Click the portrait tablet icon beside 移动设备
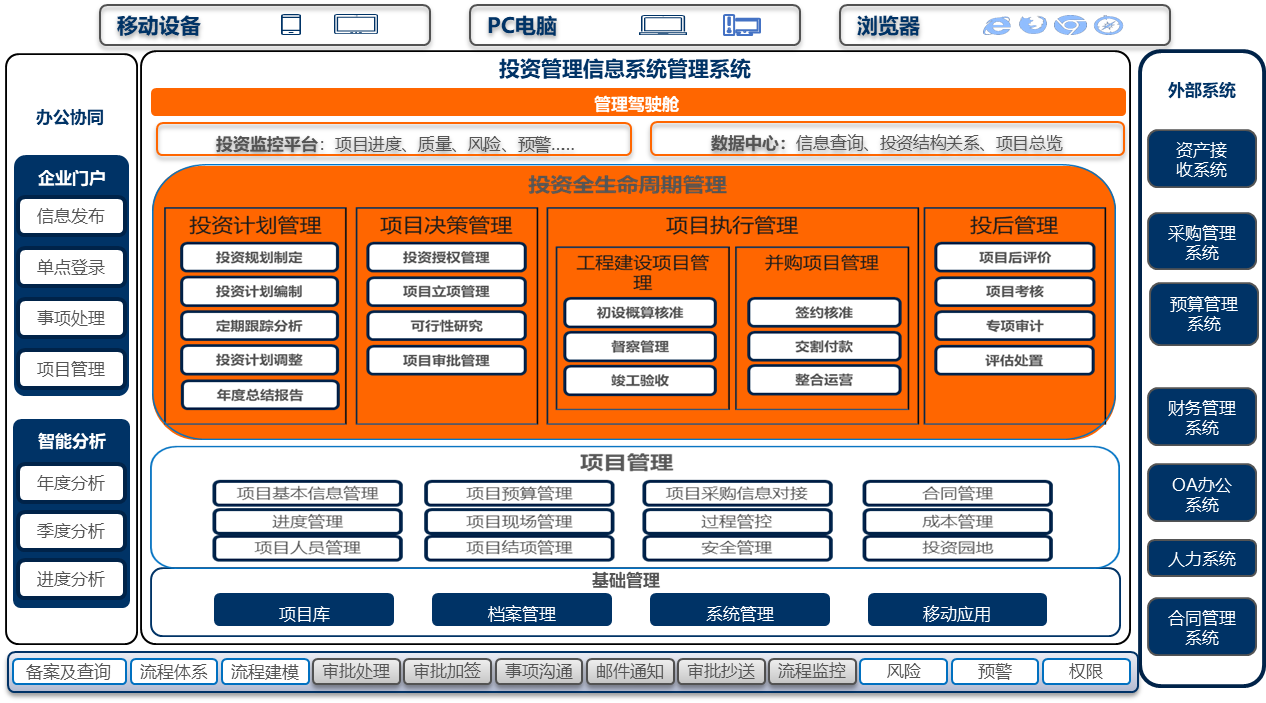The image size is (1266, 703). 291,25
